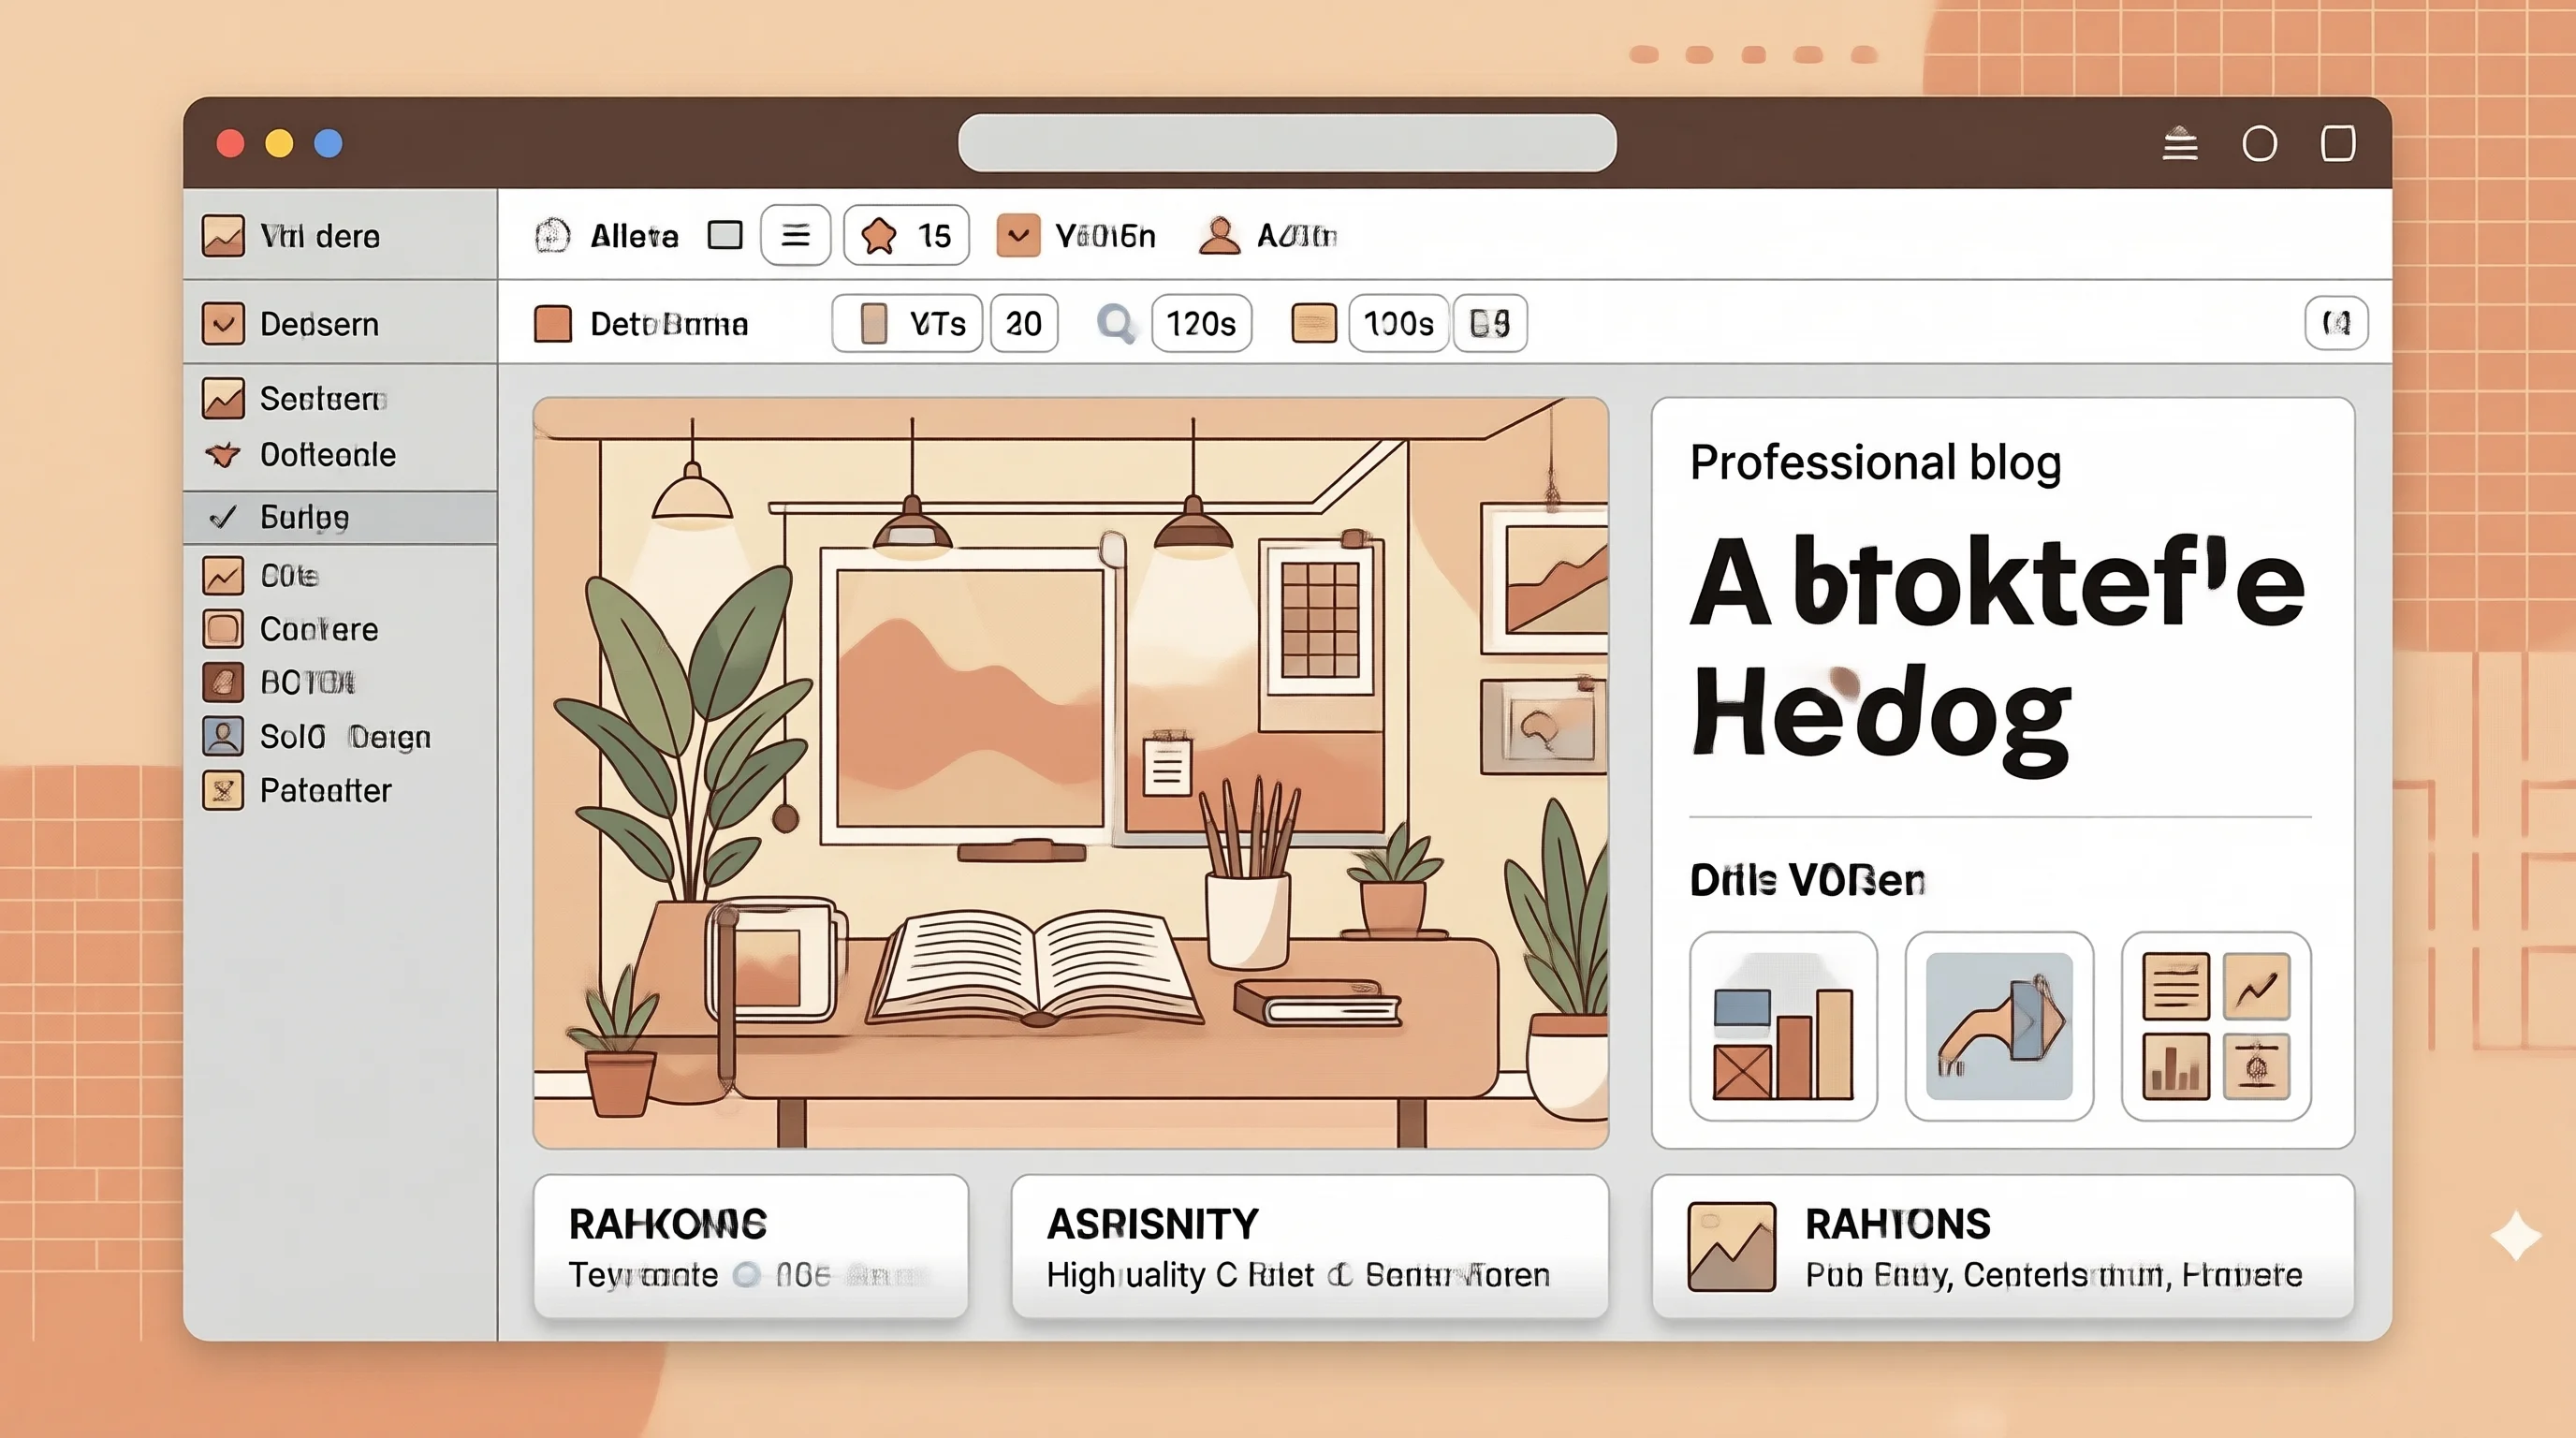This screenshot has width=2576, height=1438.
Task: Click the 'Drils V0Ren' section heading
Action: (x=1807, y=880)
